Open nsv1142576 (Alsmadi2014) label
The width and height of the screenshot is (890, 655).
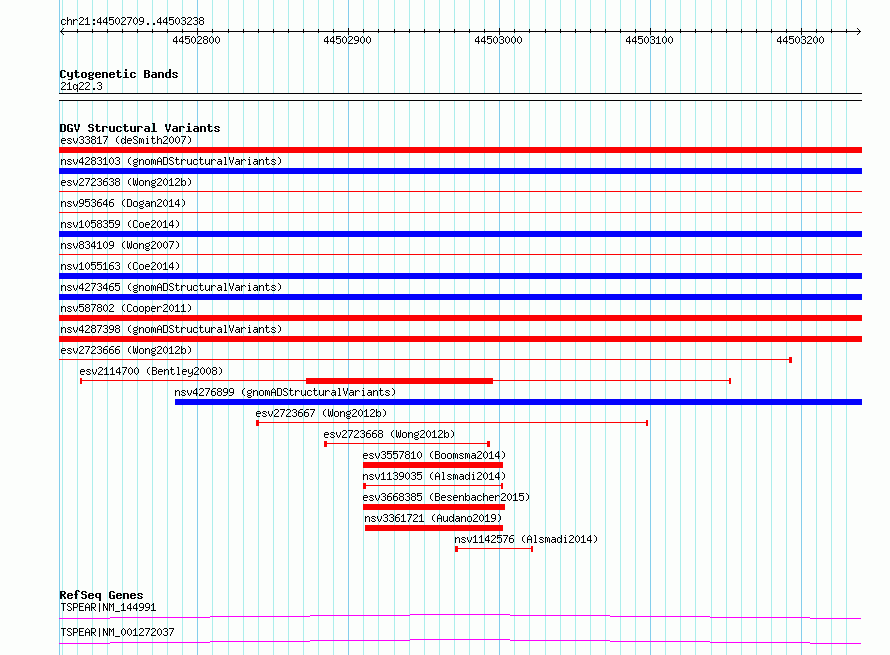click(526, 539)
